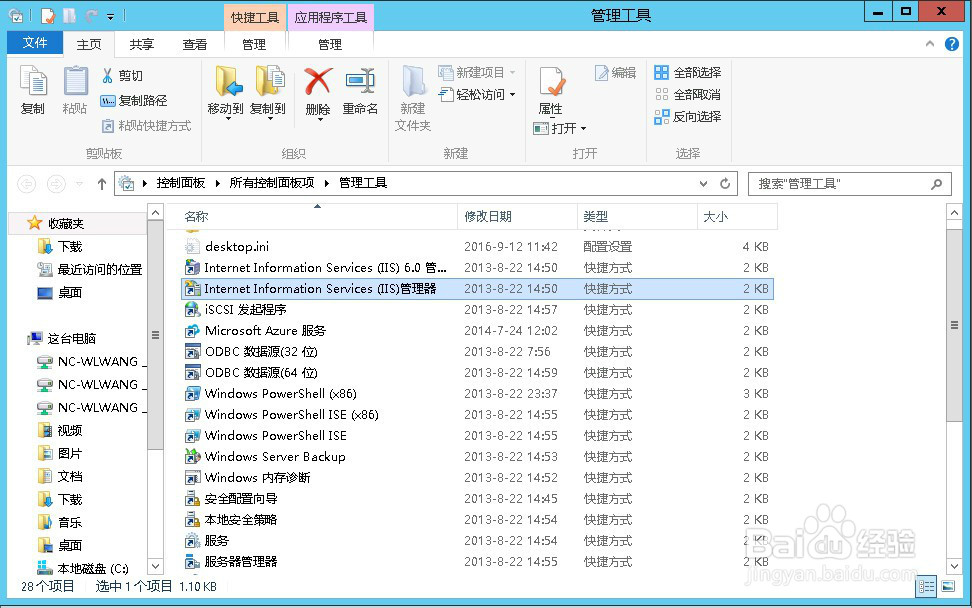Click the blue Help question icon

point(952,44)
